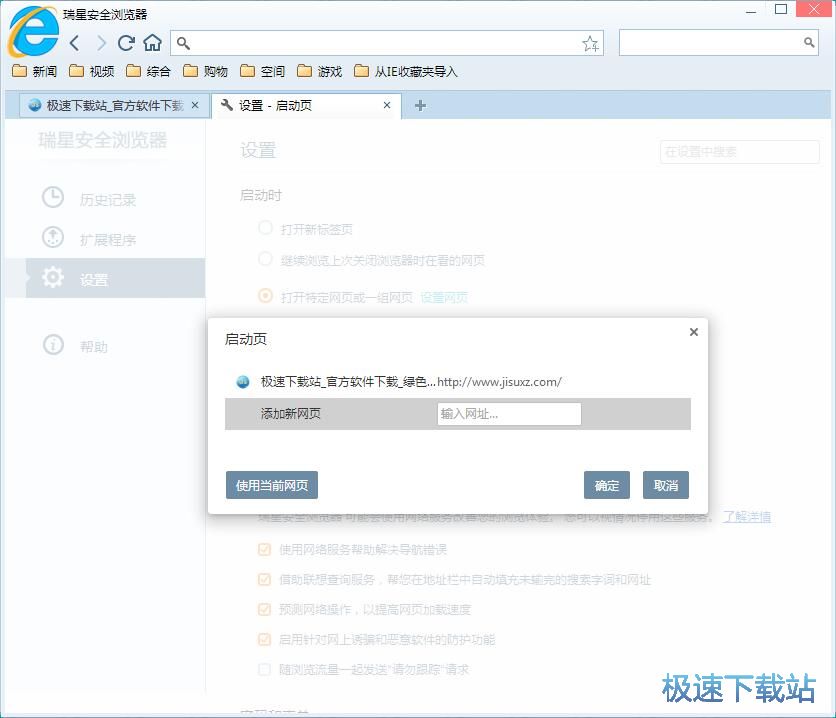Click the bookmark star in address bar
The width and height of the screenshot is (836, 718).
tap(590, 43)
